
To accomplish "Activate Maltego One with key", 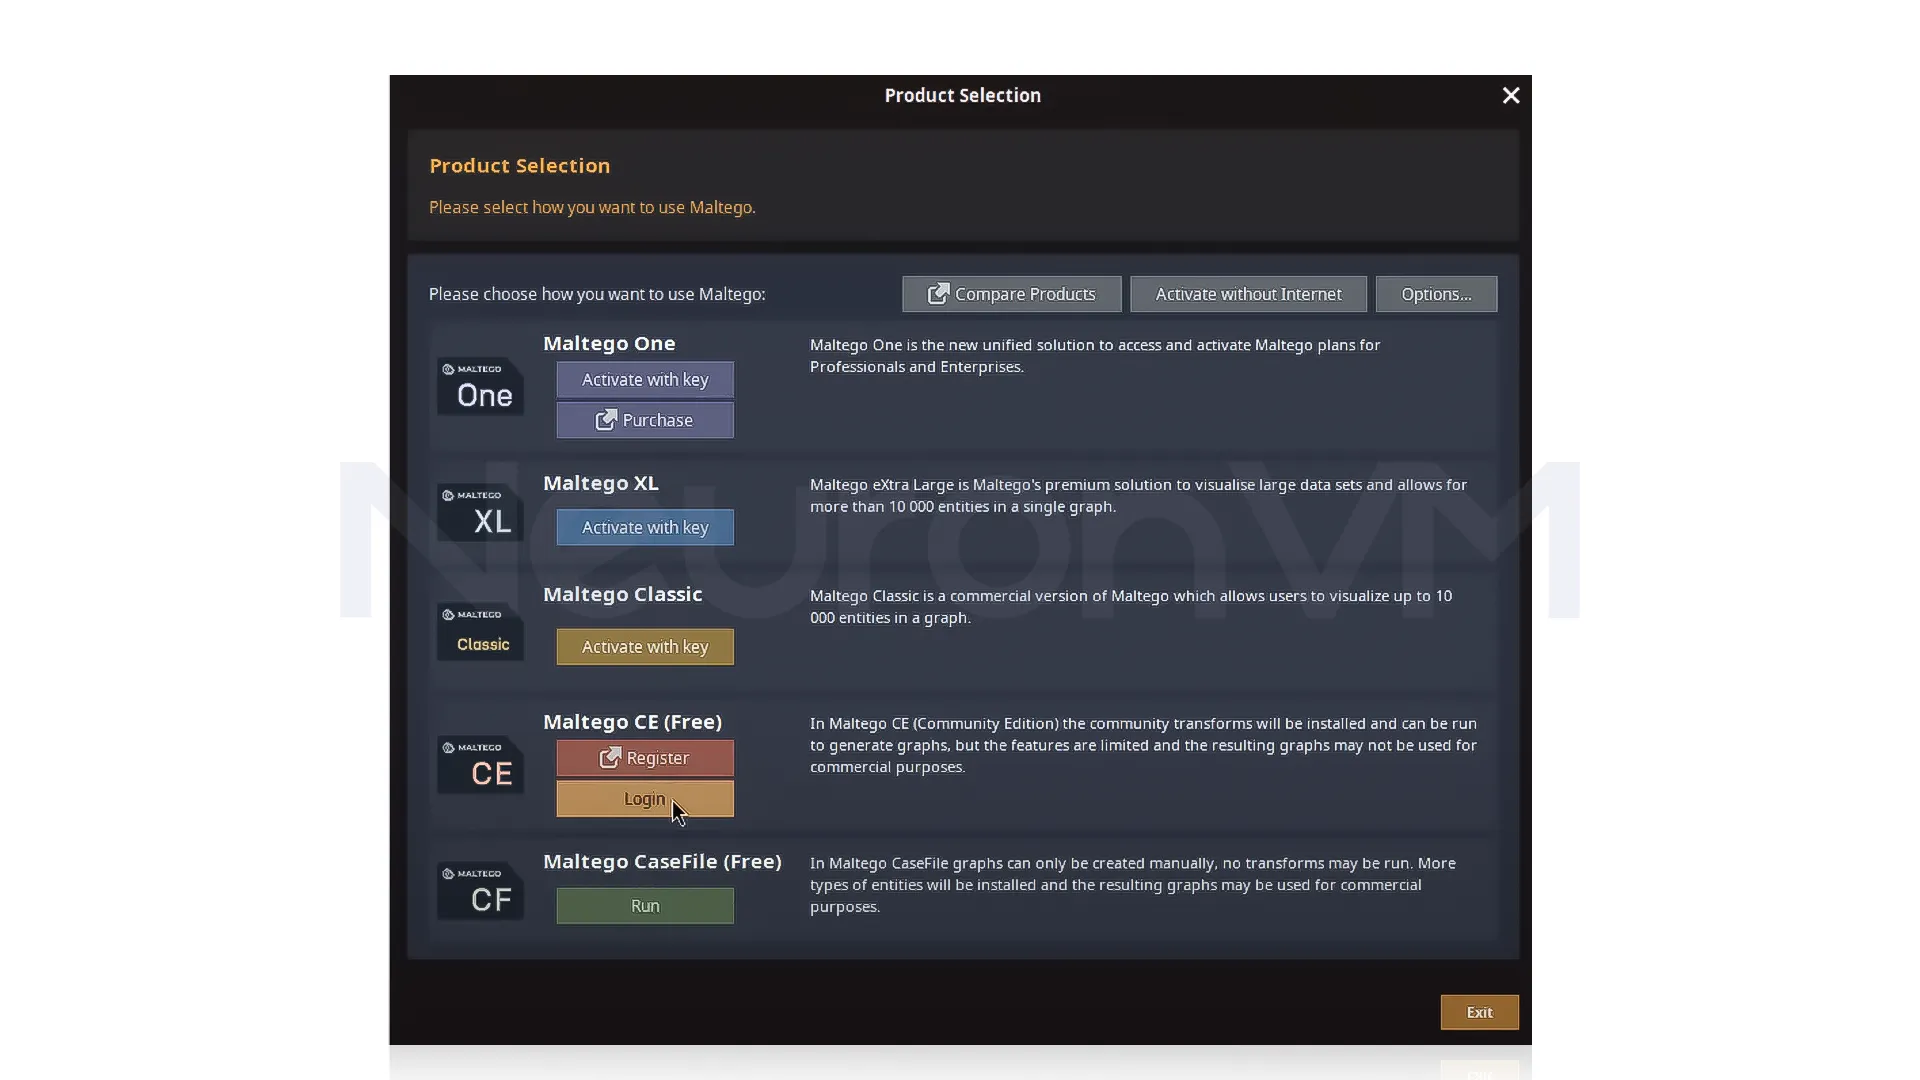I will coord(645,380).
